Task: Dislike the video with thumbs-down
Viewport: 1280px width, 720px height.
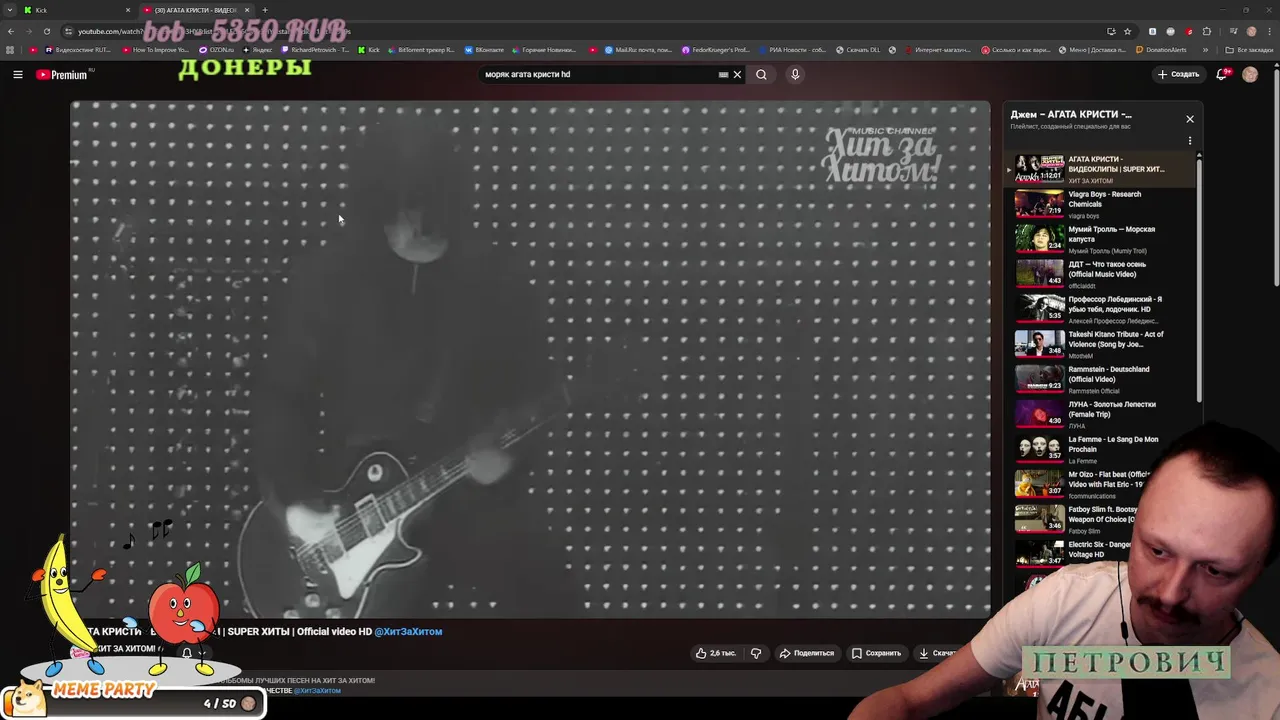Action: [756, 653]
